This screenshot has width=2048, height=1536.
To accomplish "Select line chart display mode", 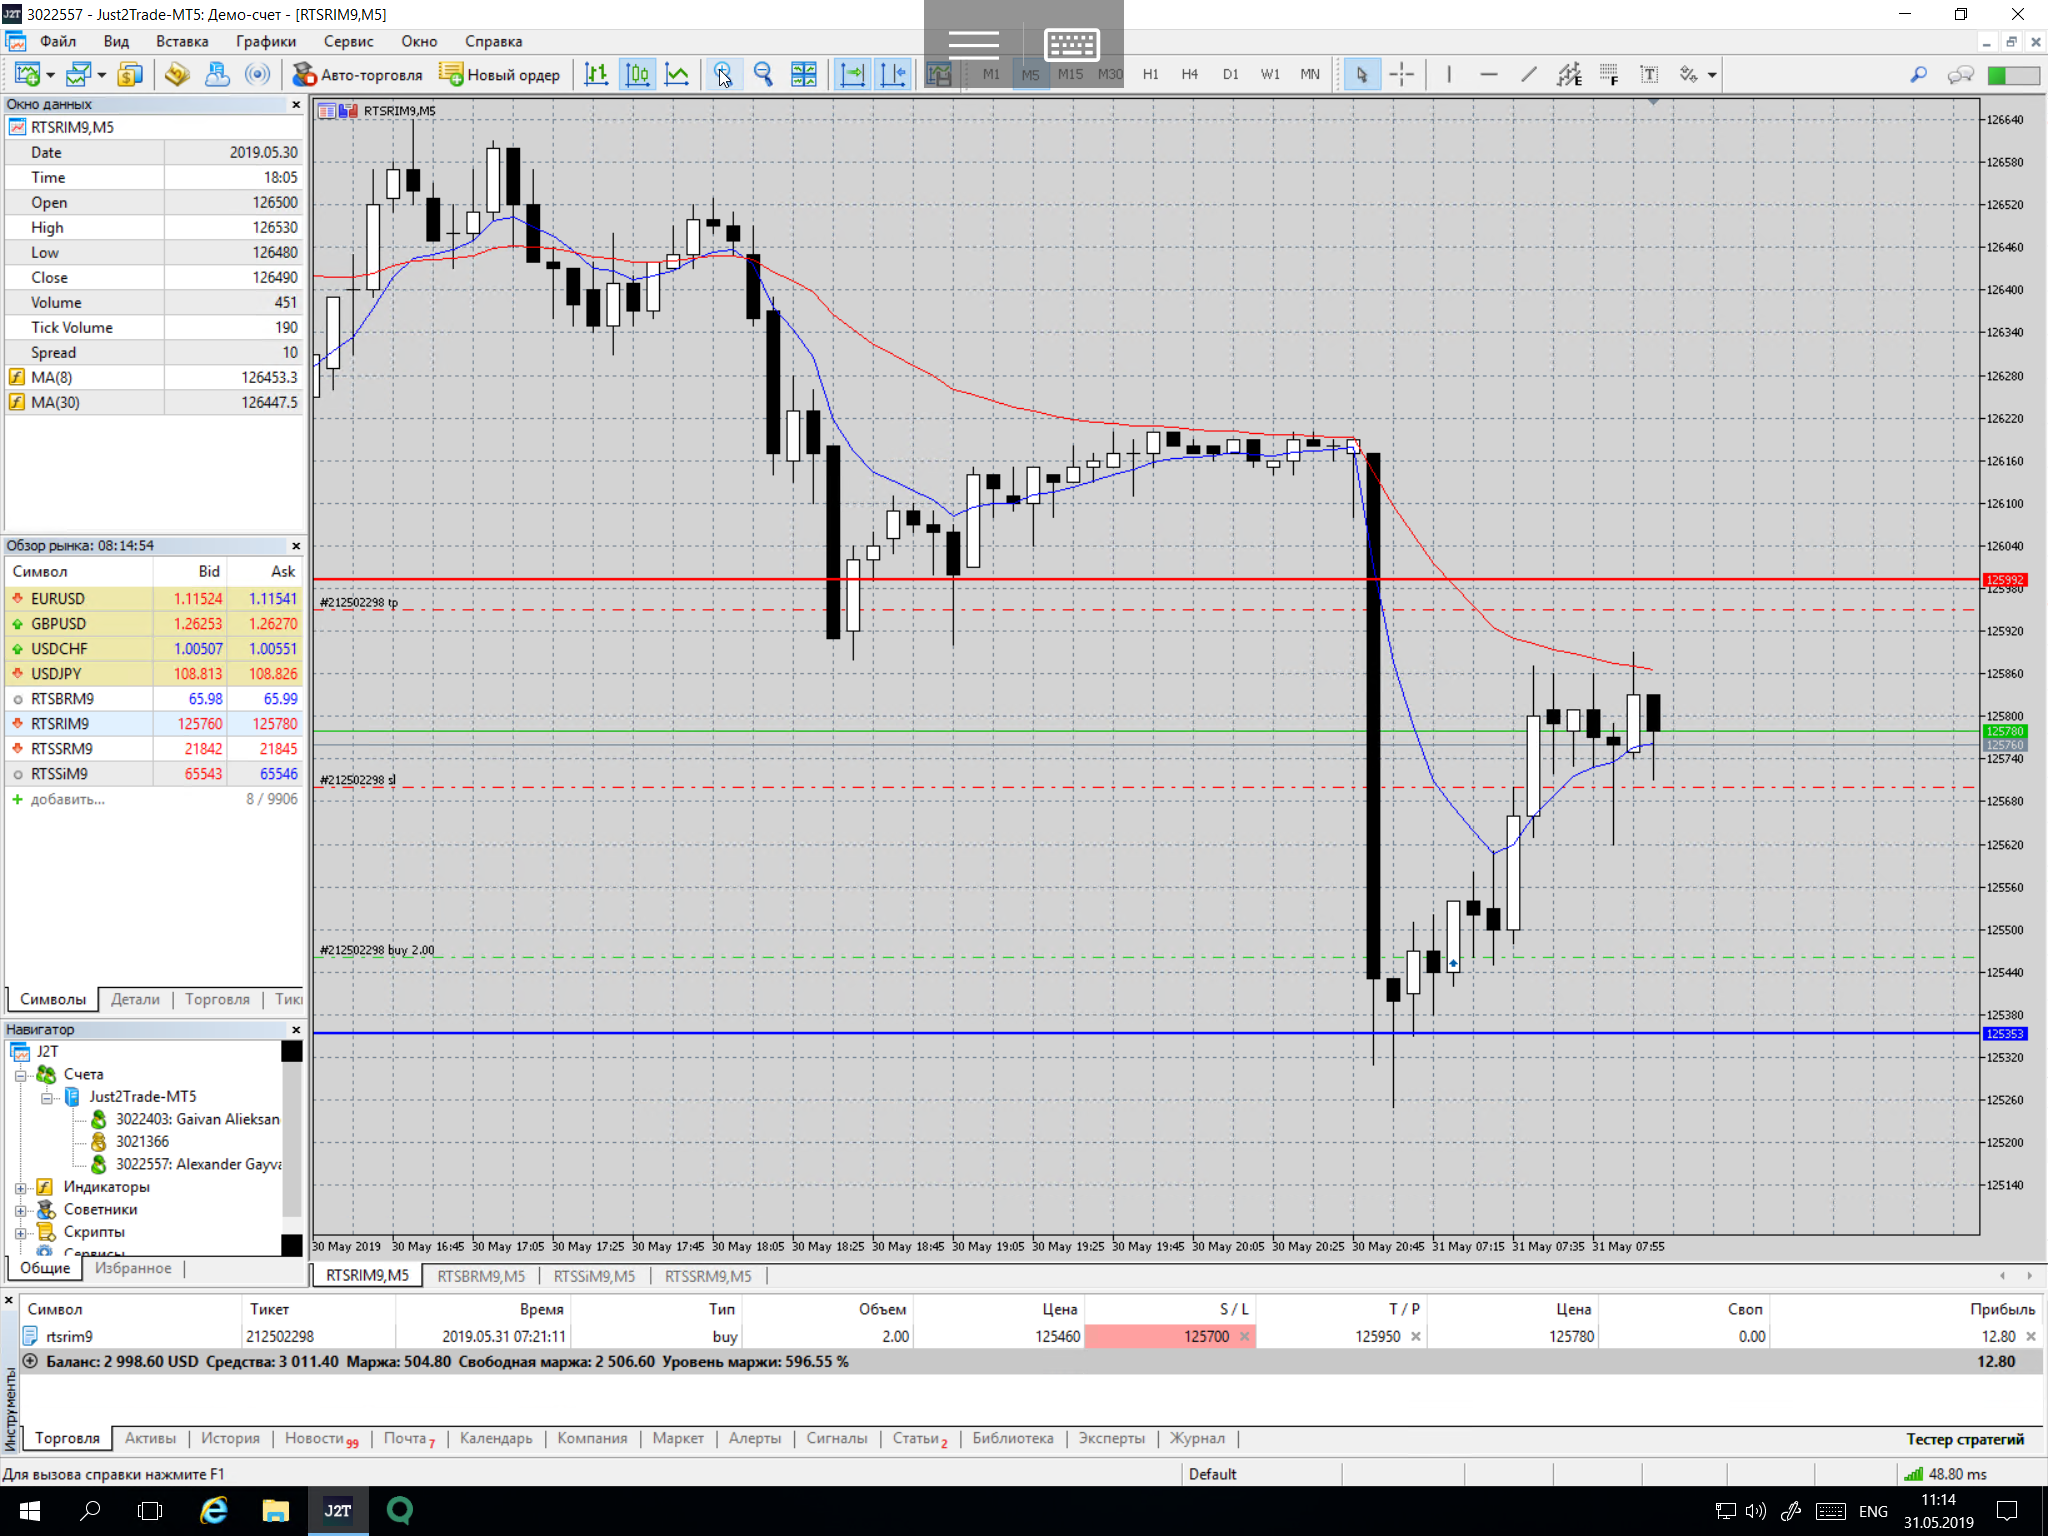I will 677,75.
